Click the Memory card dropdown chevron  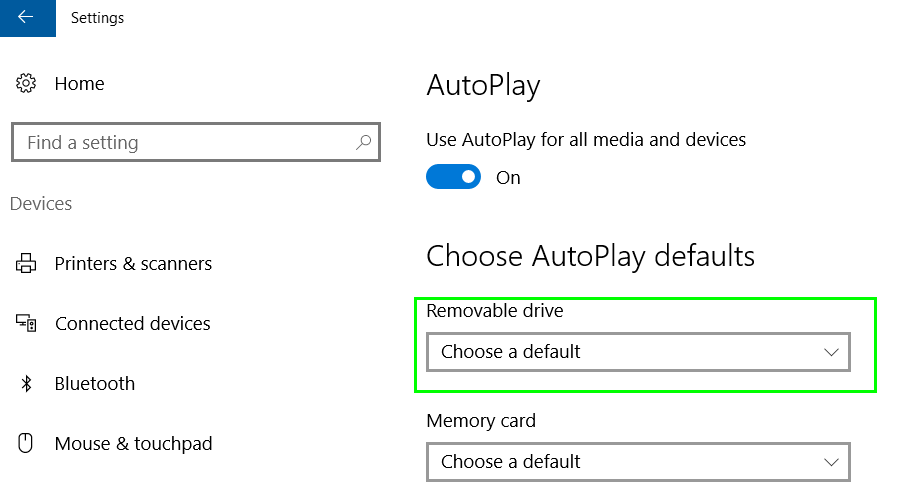pos(831,462)
